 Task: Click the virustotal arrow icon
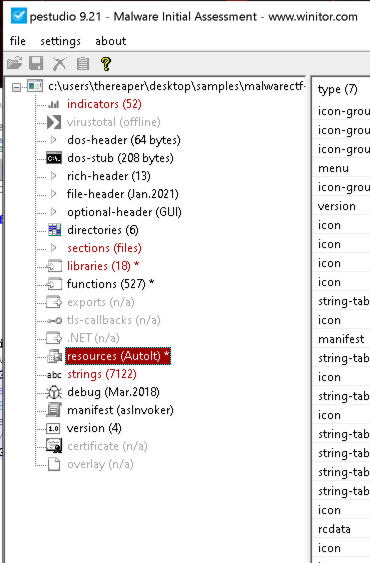54,122
